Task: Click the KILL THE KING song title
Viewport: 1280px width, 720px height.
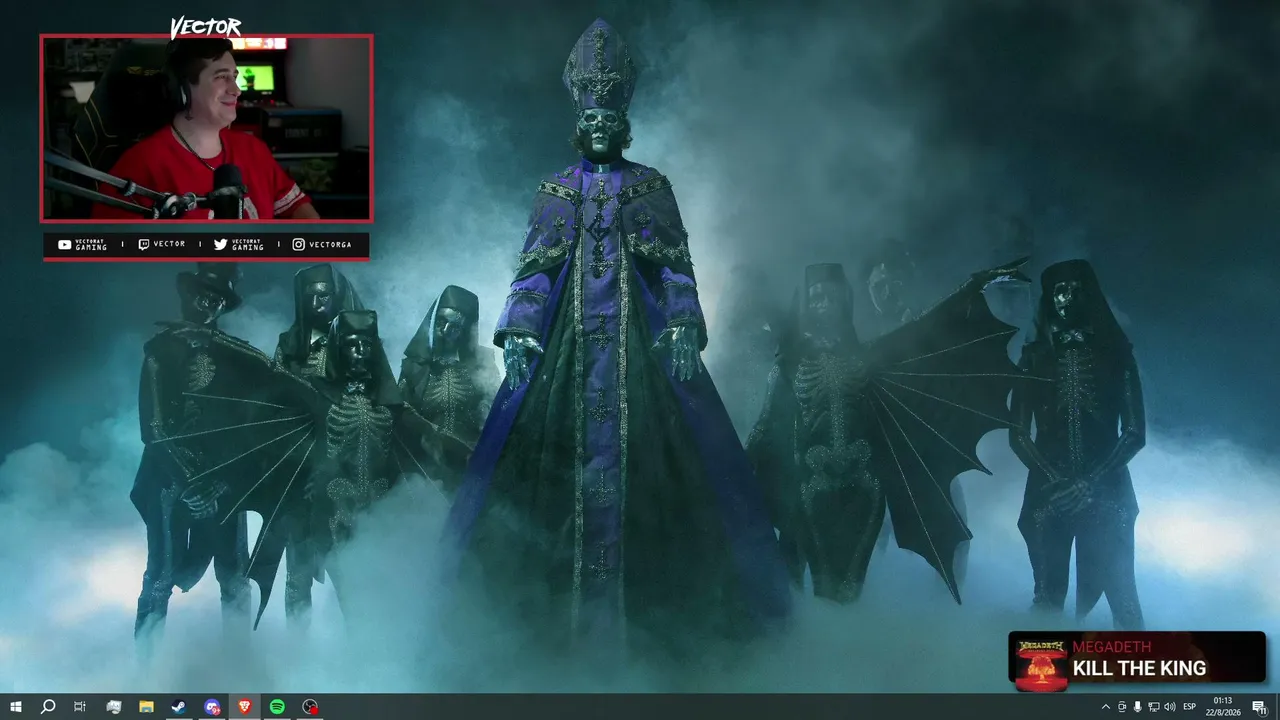Action: click(x=1139, y=668)
